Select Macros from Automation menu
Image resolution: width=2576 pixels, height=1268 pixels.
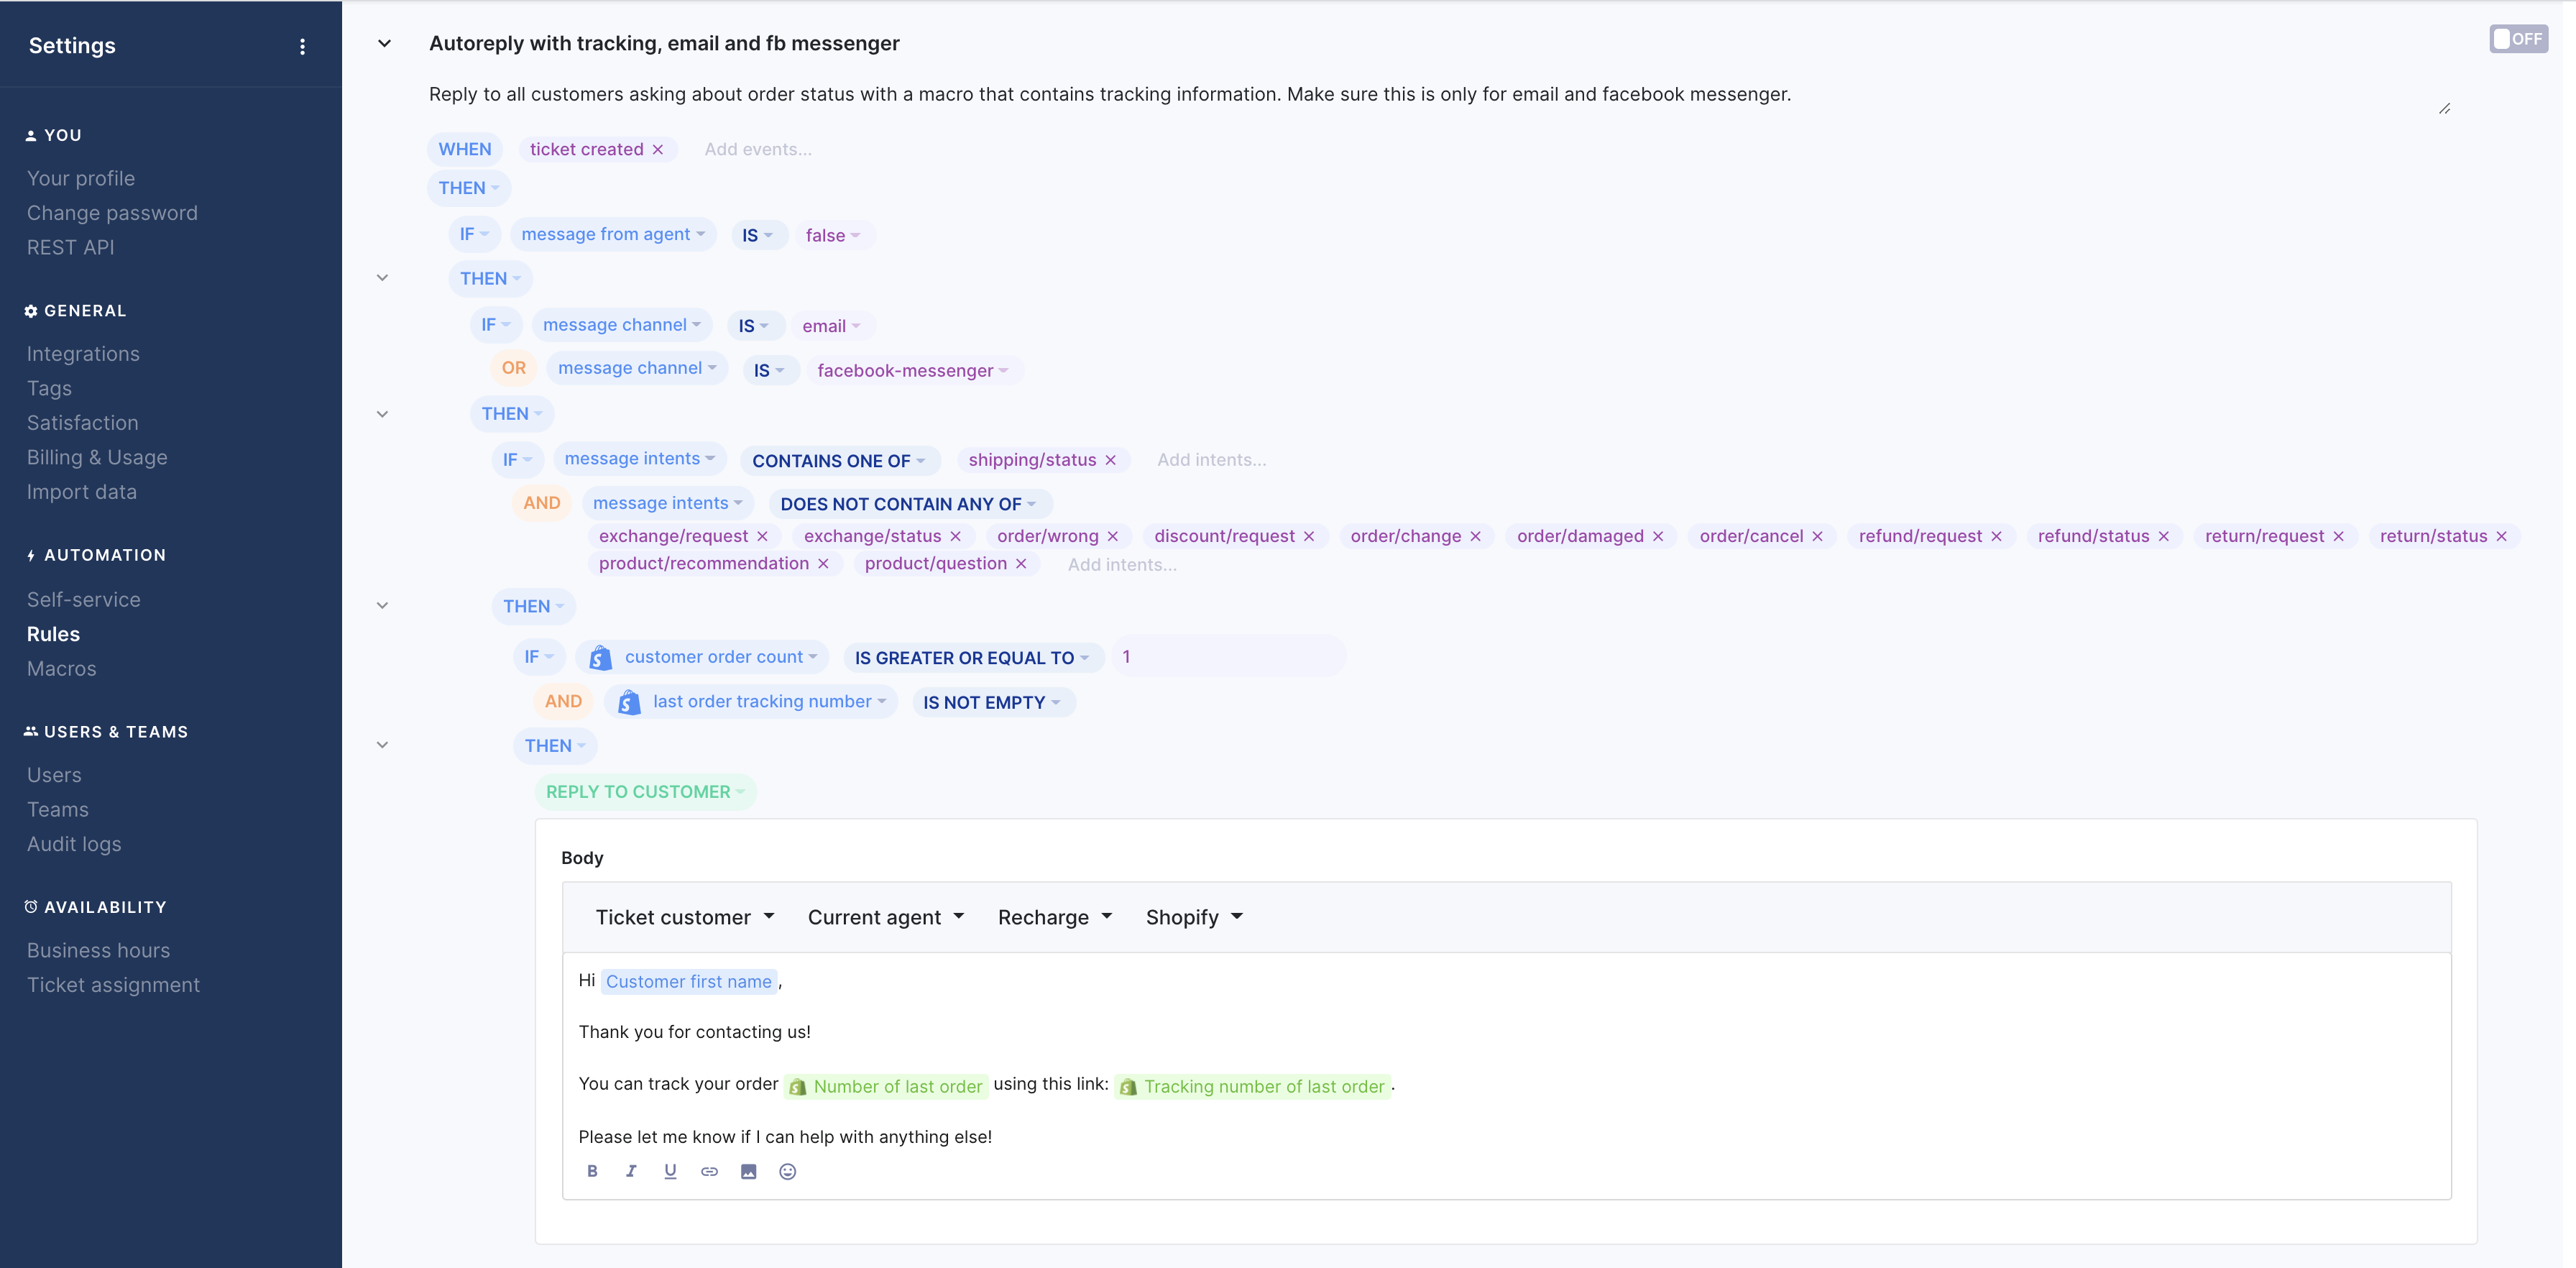pyautogui.click(x=61, y=667)
